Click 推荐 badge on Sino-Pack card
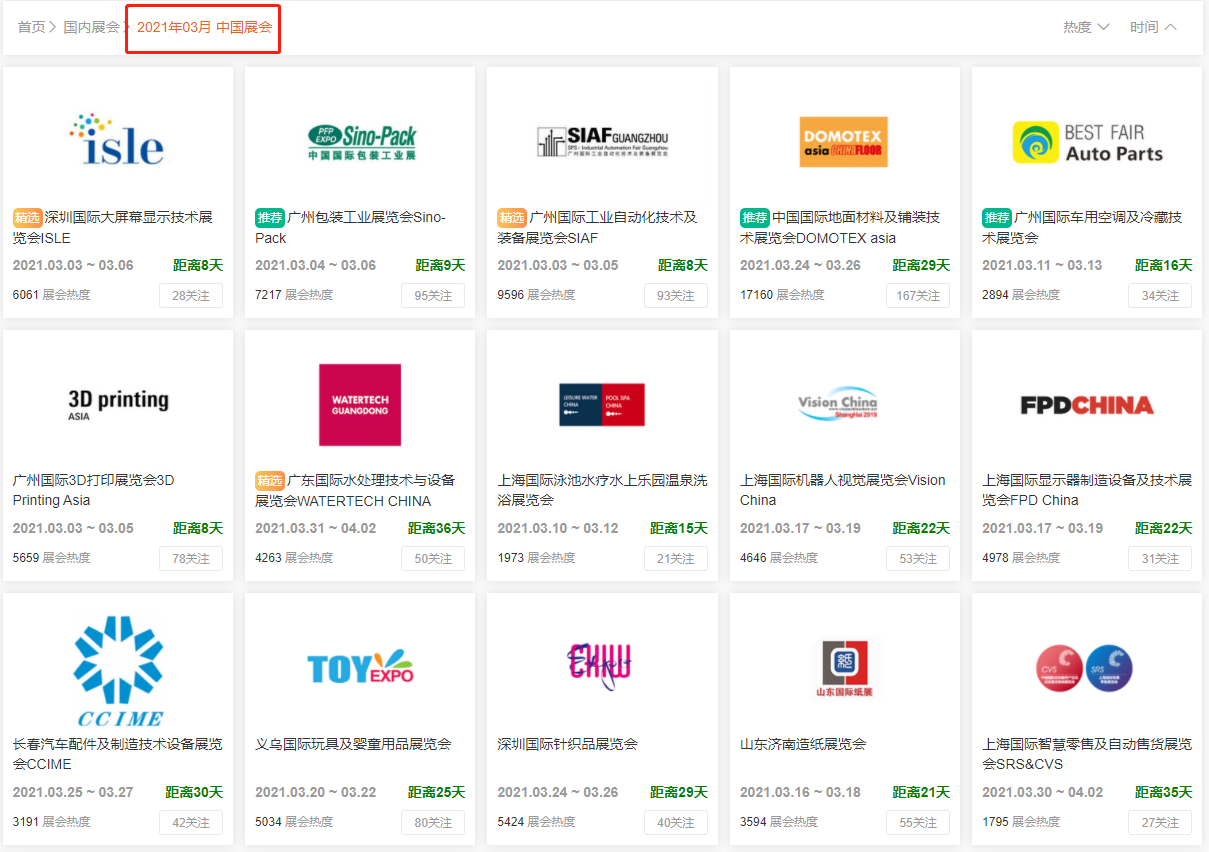The image size is (1209, 852). [x=270, y=217]
